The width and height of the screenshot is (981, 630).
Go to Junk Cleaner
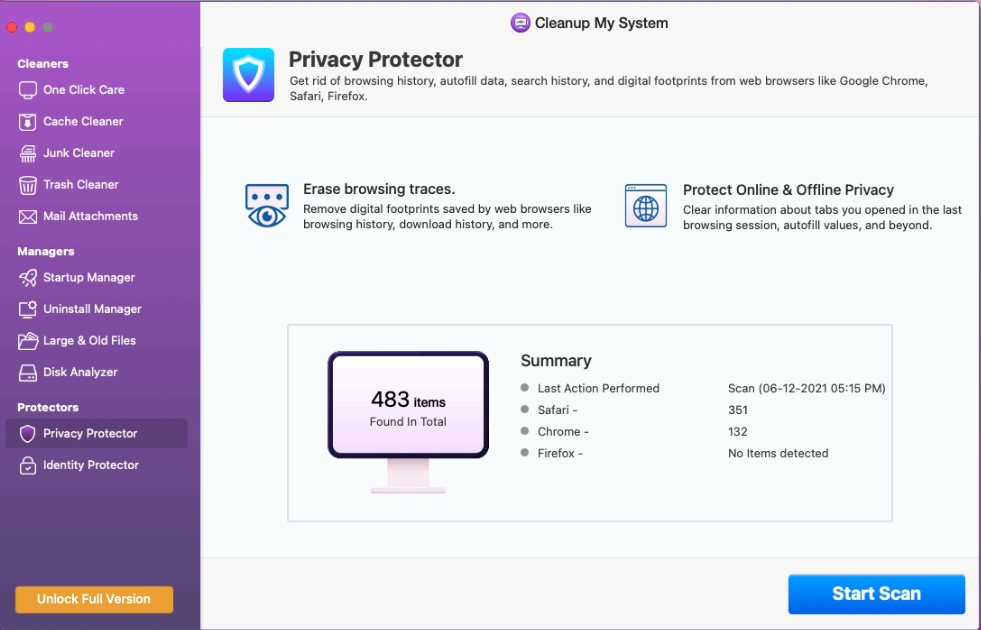click(x=79, y=153)
